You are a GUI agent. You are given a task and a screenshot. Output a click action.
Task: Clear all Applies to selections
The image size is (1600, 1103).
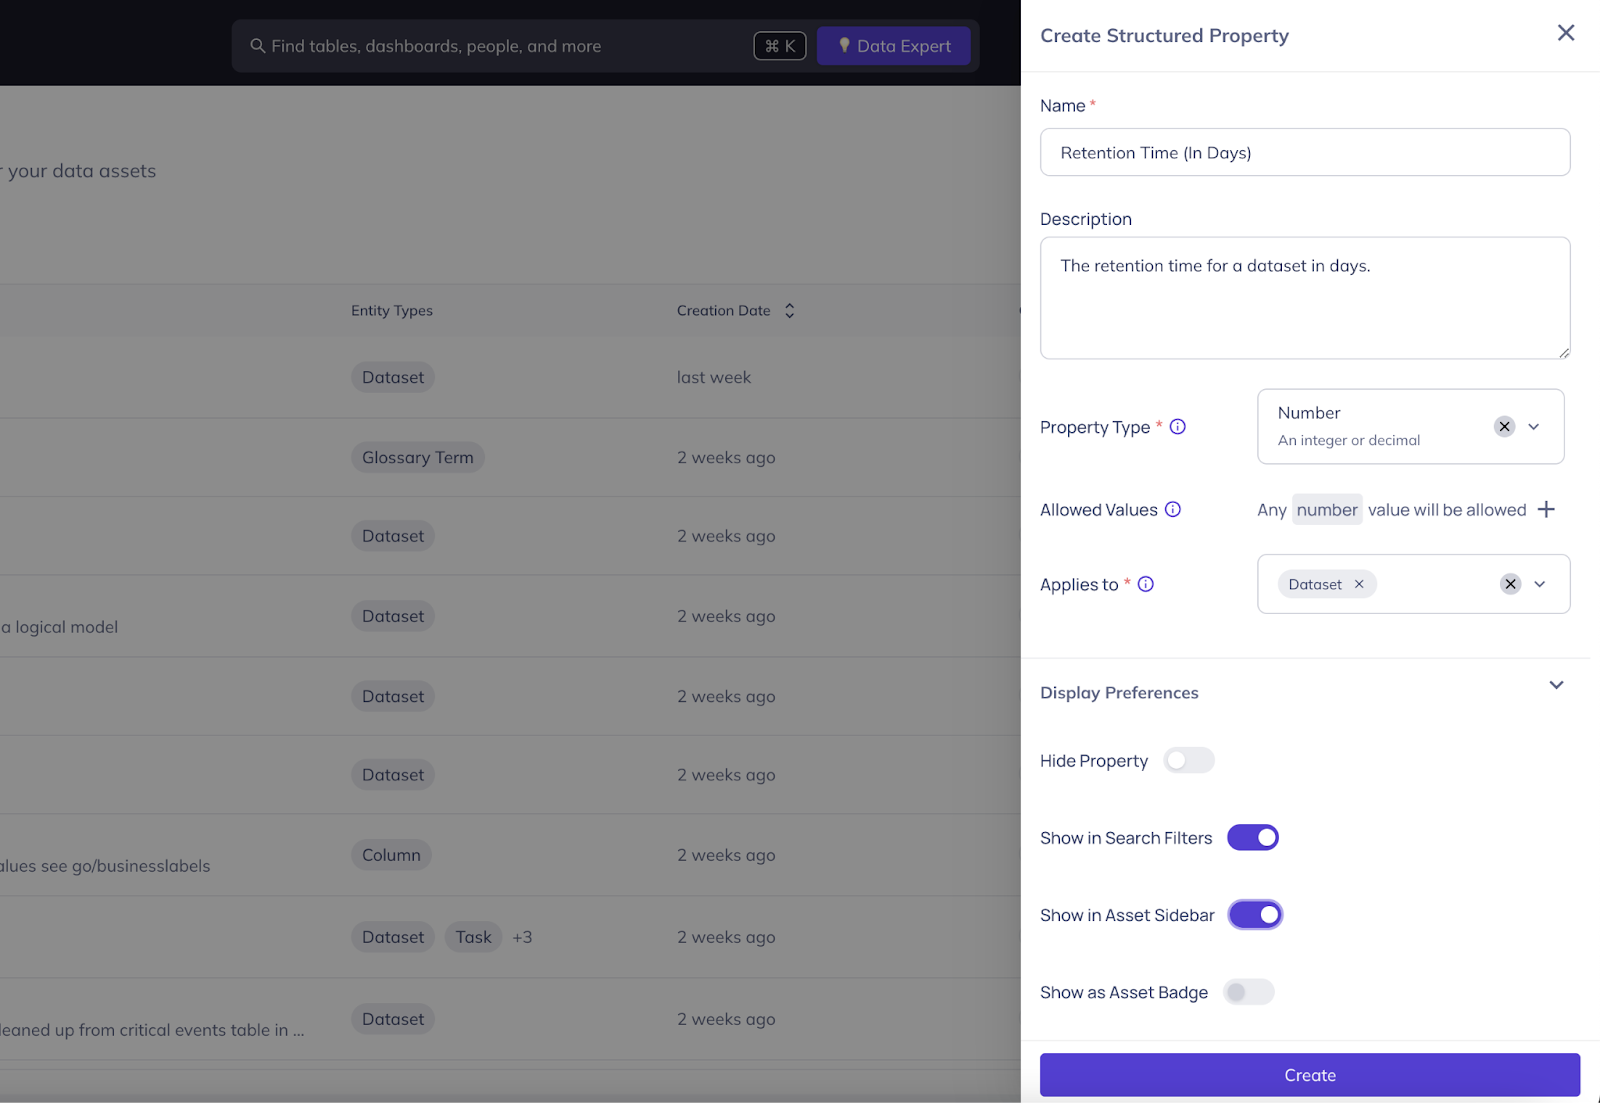[x=1510, y=584]
